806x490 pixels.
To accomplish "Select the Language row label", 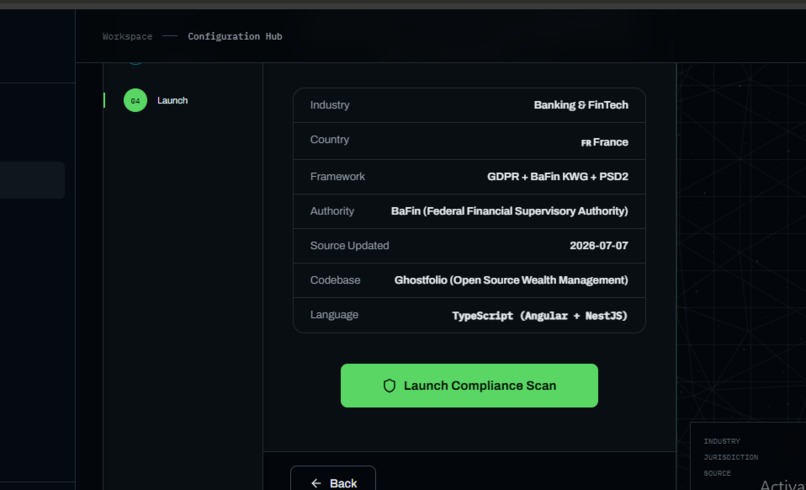I will point(334,315).
